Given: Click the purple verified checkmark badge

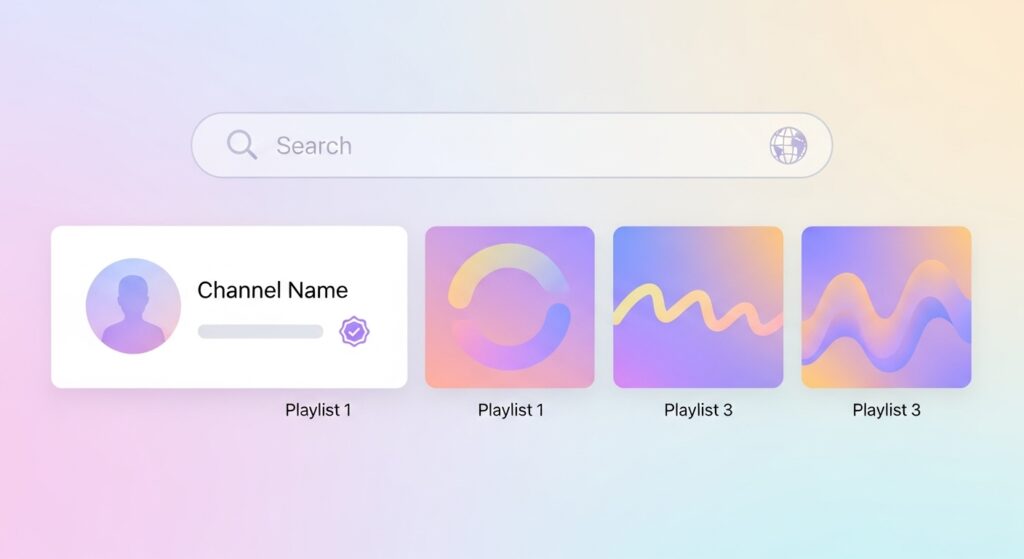Looking at the screenshot, I should coord(354,332).
